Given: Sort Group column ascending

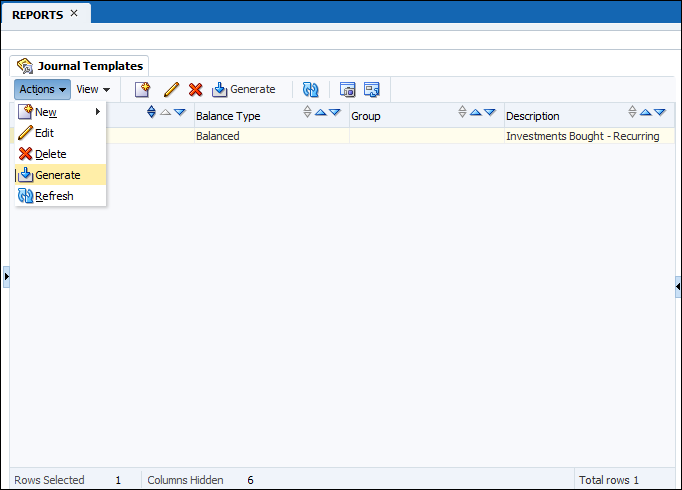Looking at the screenshot, I should (476, 113).
